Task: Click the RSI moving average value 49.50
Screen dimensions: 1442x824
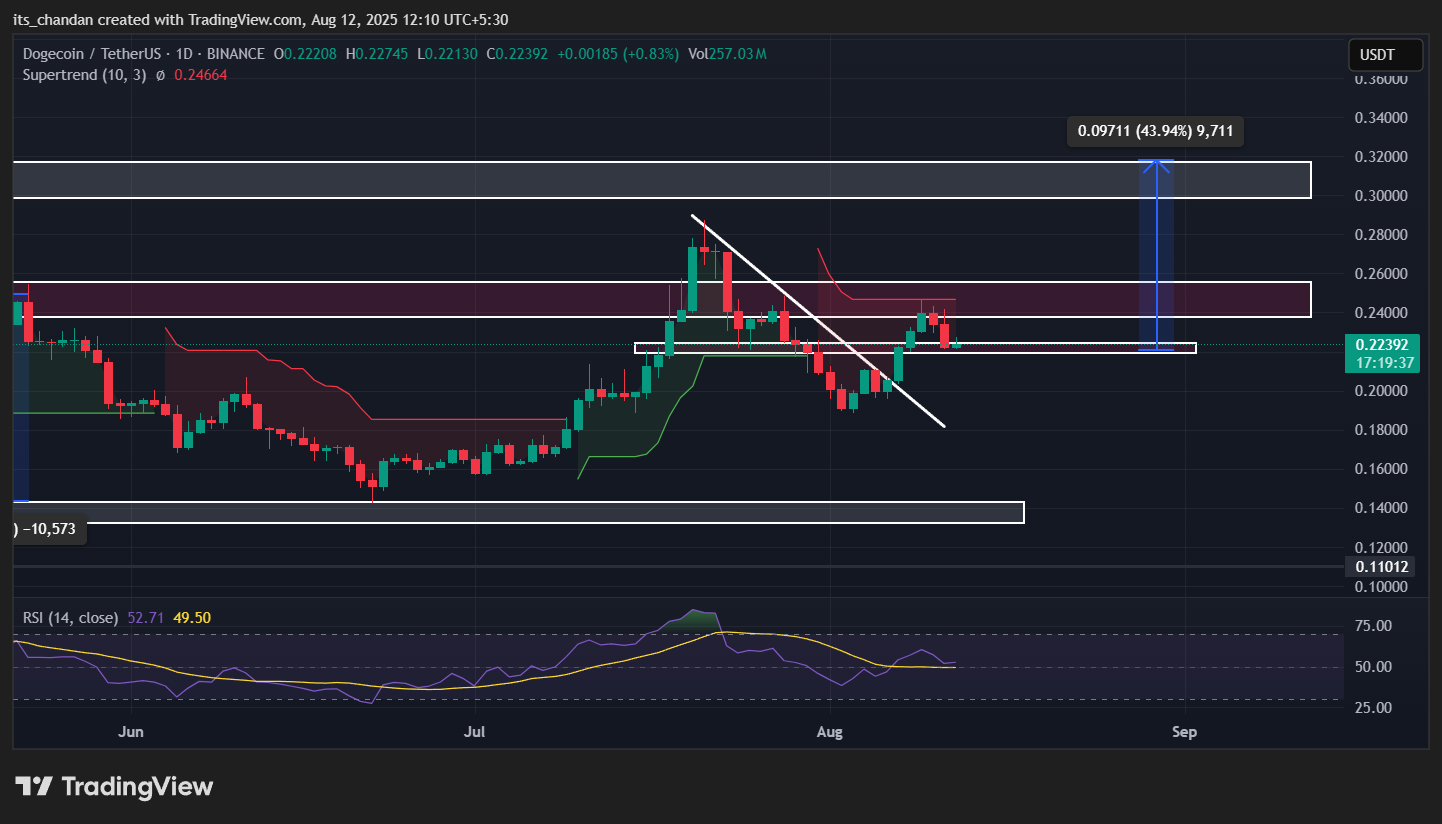Action: pyautogui.click(x=191, y=618)
